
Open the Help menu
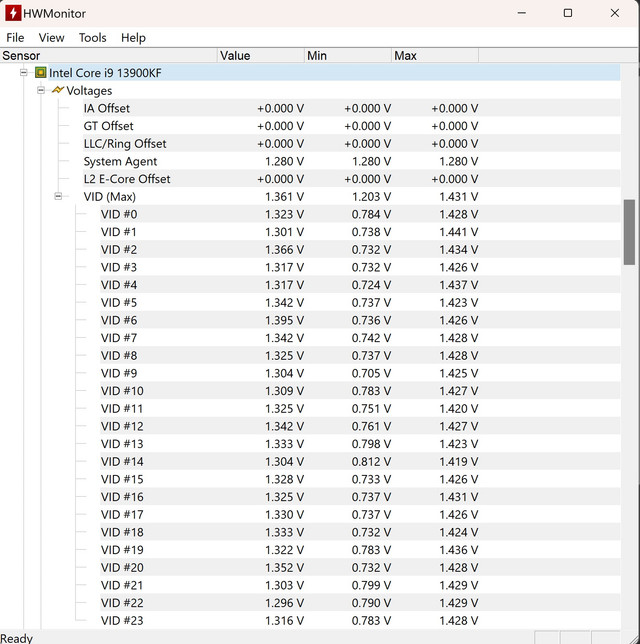coord(133,38)
